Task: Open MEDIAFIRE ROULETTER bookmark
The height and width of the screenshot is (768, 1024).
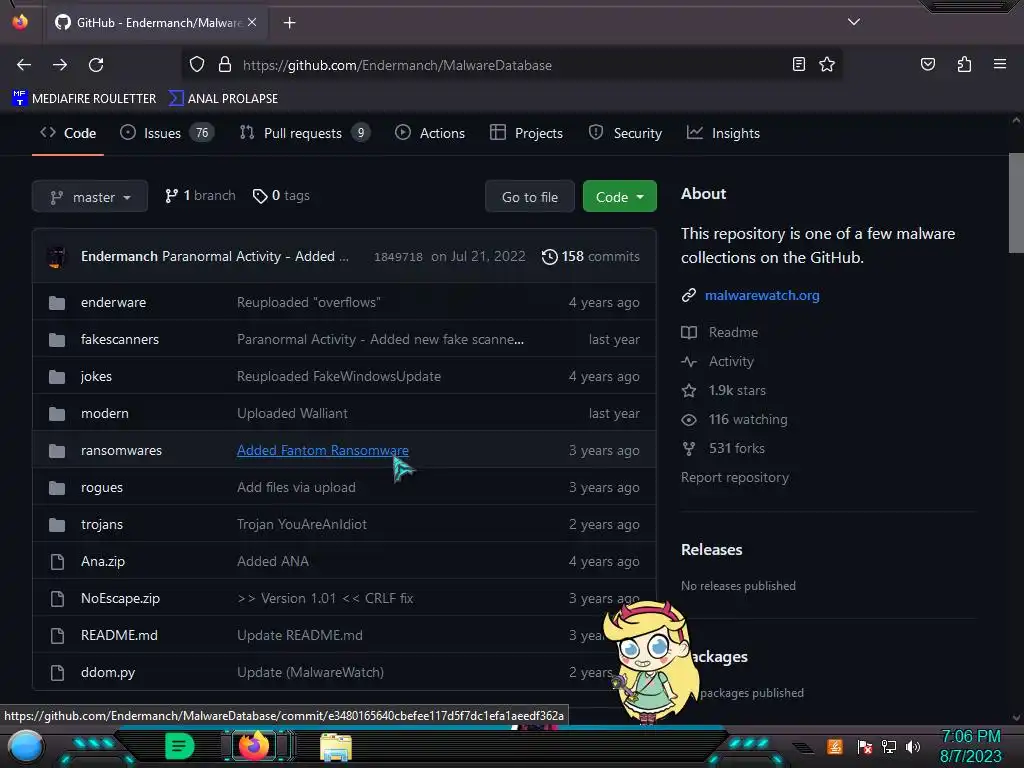Action: point(84,99)
